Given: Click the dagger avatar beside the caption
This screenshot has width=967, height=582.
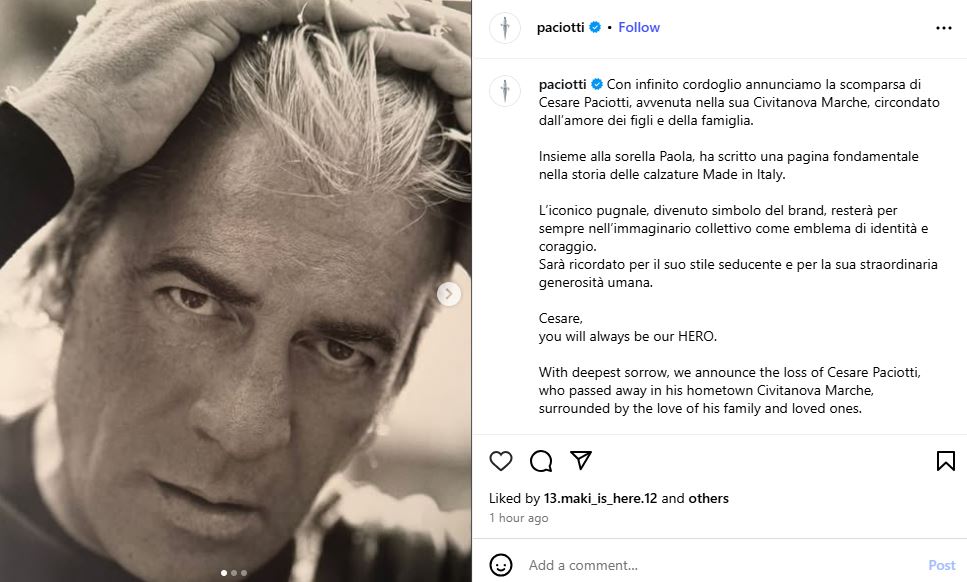Looking at the screenshot, I should (x=505, y=91).
